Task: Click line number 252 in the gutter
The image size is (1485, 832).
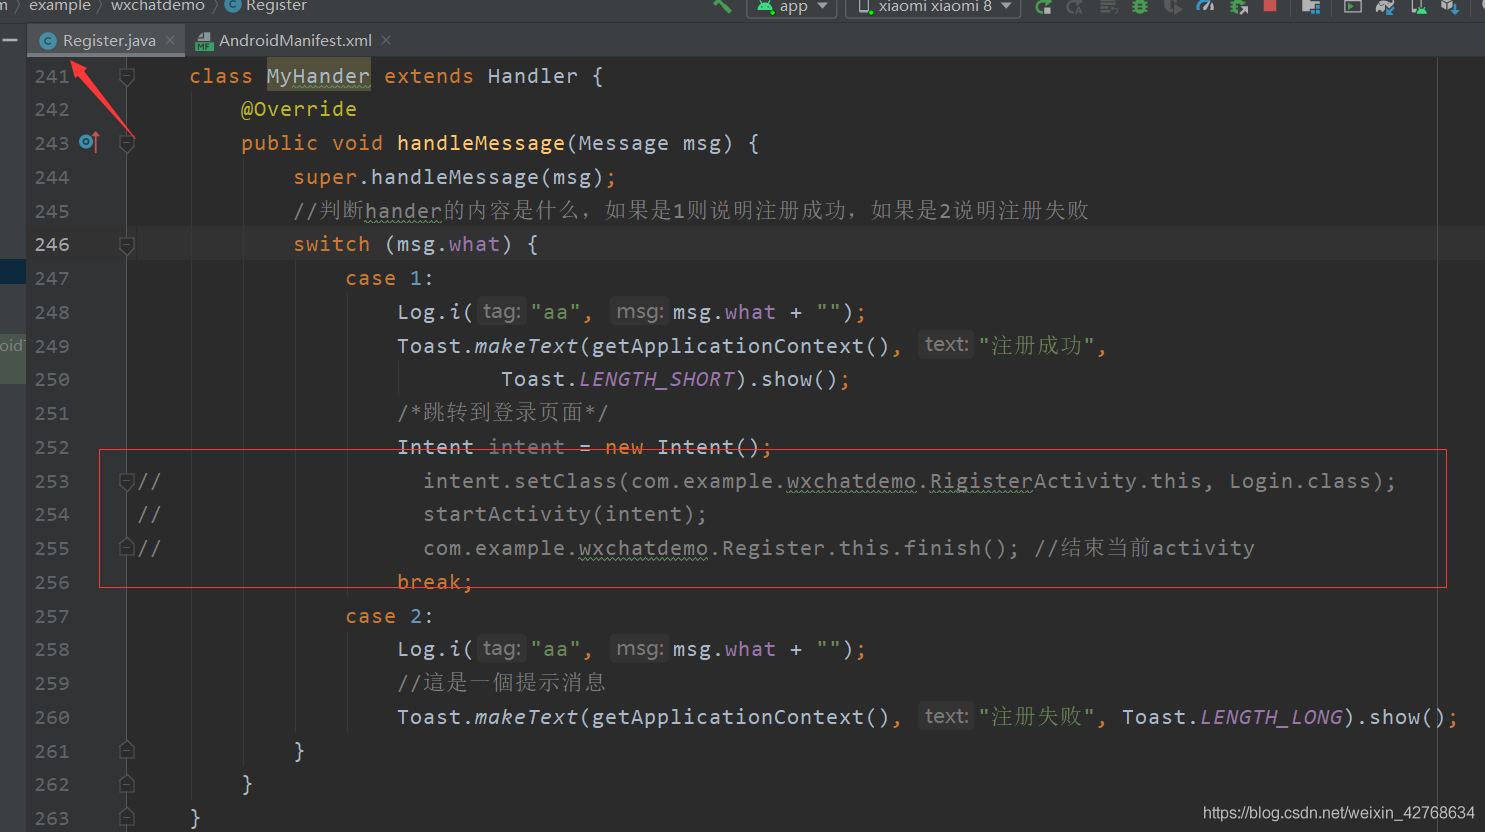Action: pyautogui.click(x=52, y=447)
